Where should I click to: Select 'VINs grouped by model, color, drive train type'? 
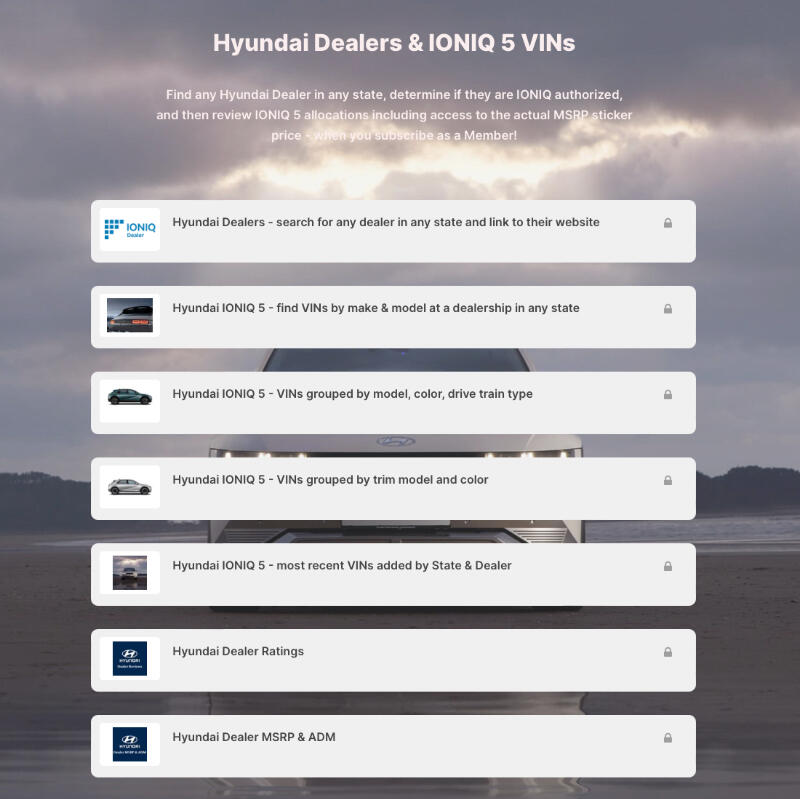coord(352,394)
